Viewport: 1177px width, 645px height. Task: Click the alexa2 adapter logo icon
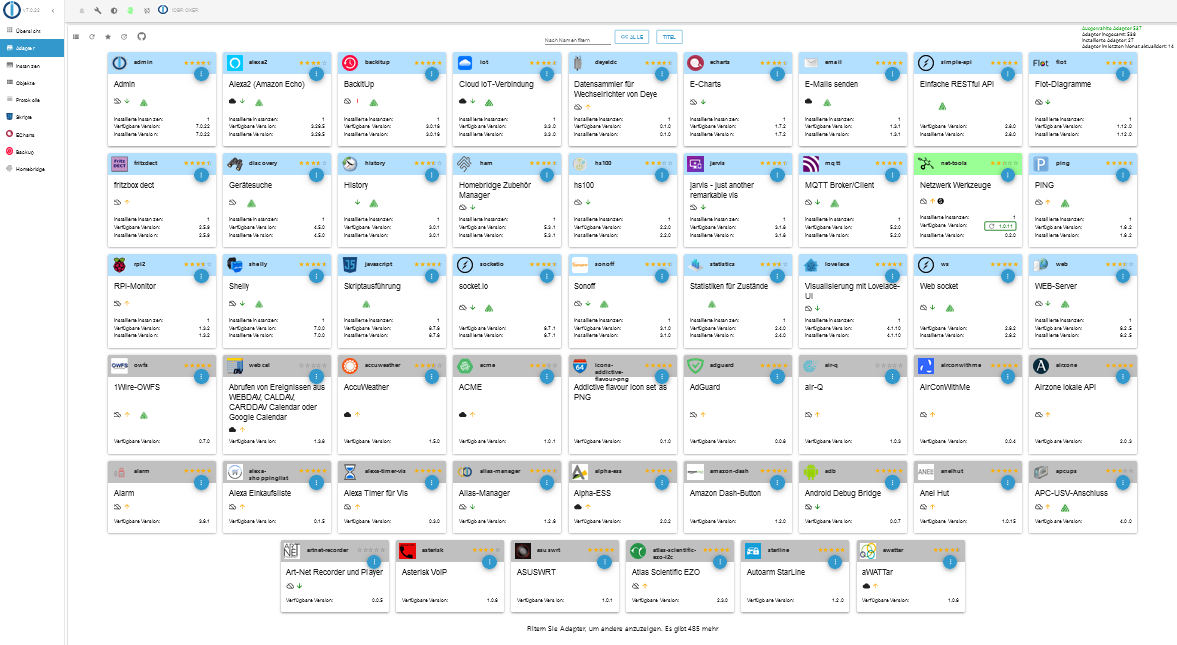pyautogui.click(x=234, y=63)
